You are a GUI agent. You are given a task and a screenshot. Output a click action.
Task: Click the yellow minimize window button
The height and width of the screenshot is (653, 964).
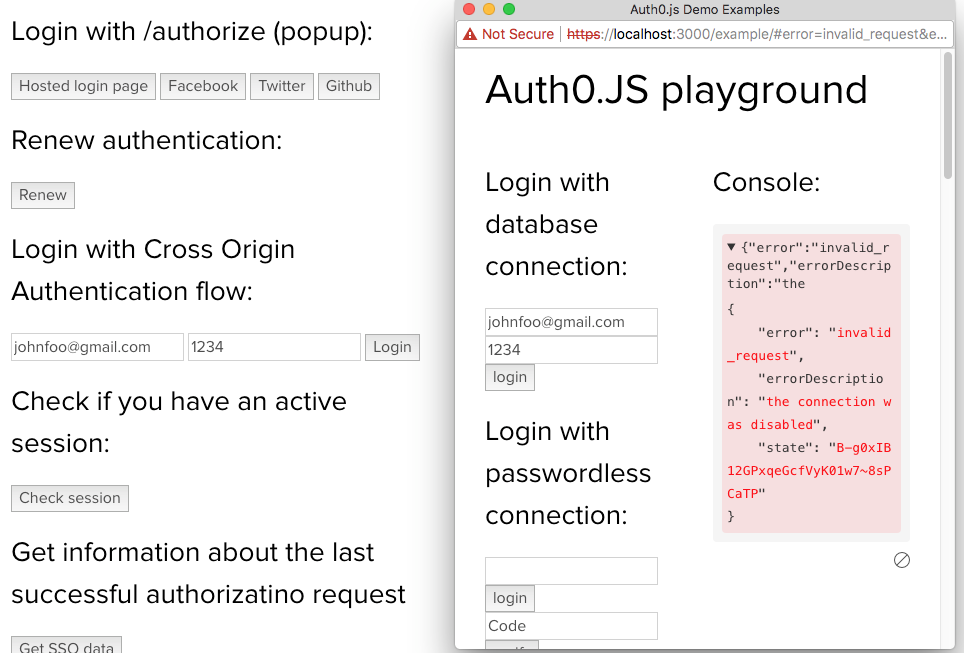click(x=489, y=9)
